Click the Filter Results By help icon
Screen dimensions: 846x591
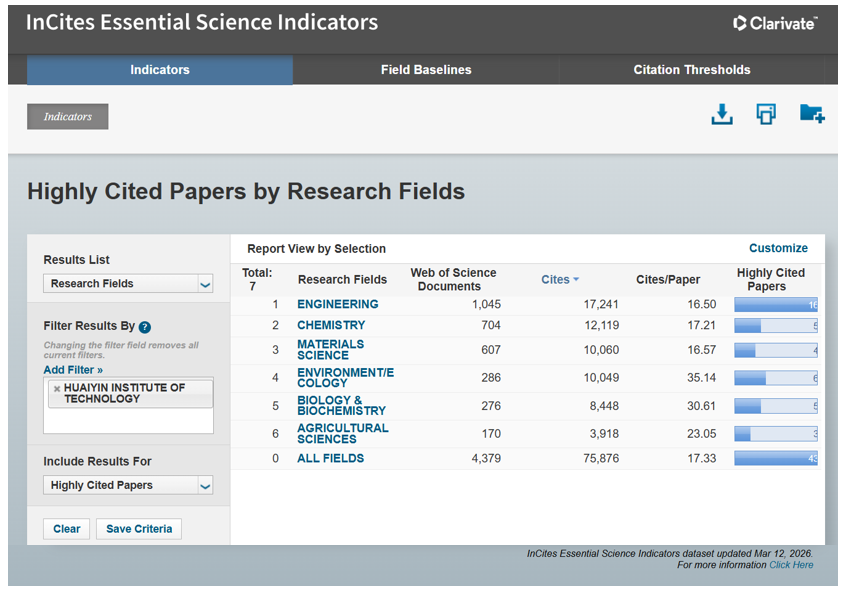pos(145,327)
